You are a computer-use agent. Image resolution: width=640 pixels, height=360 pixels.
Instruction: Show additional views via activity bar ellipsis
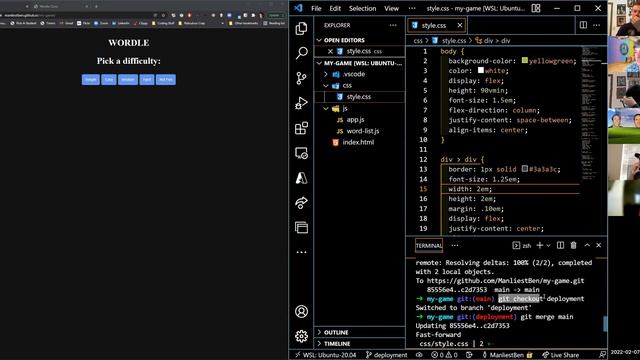(301, 252)
